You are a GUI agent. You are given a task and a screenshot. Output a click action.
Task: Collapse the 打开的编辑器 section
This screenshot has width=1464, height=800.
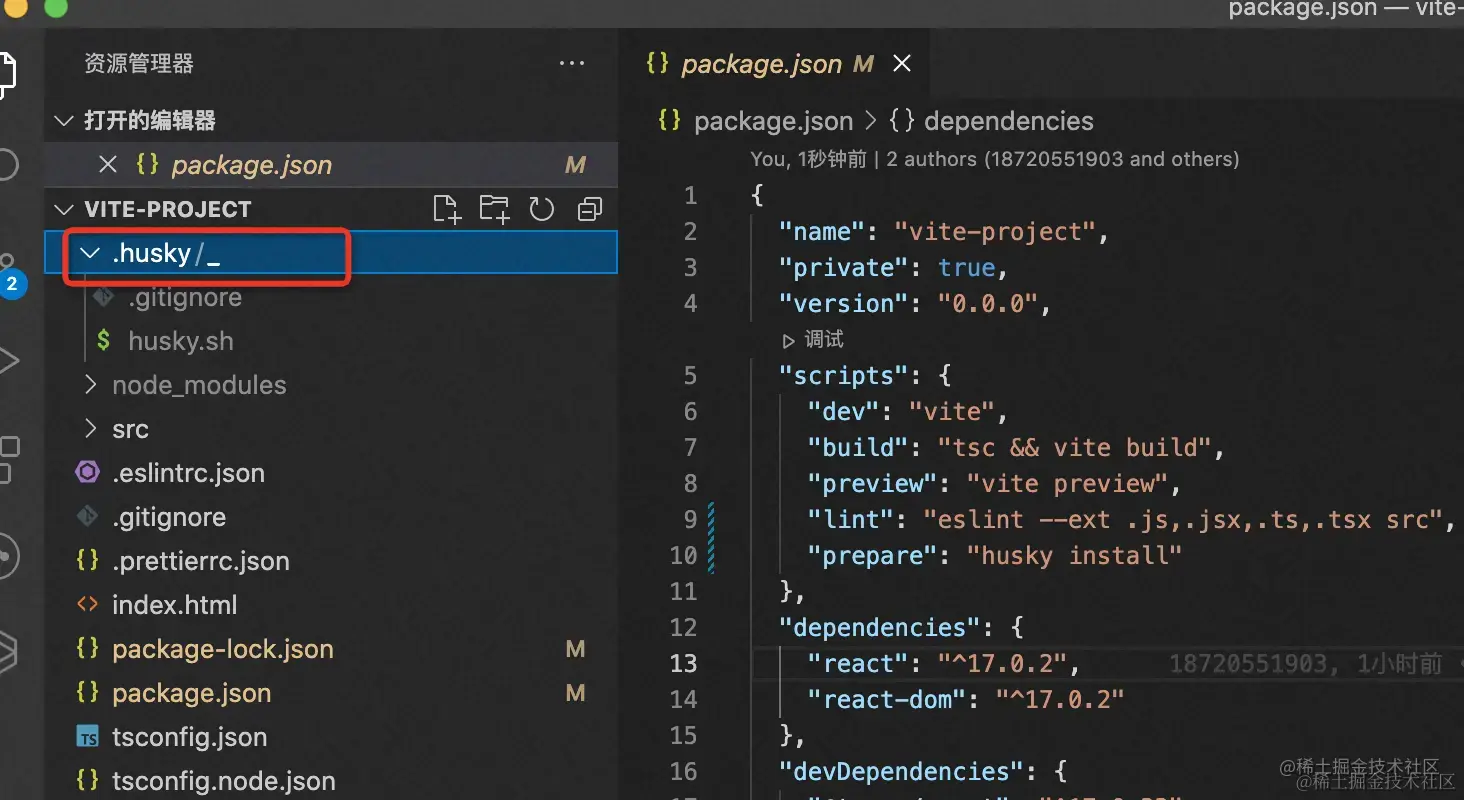tap(65, 121)
